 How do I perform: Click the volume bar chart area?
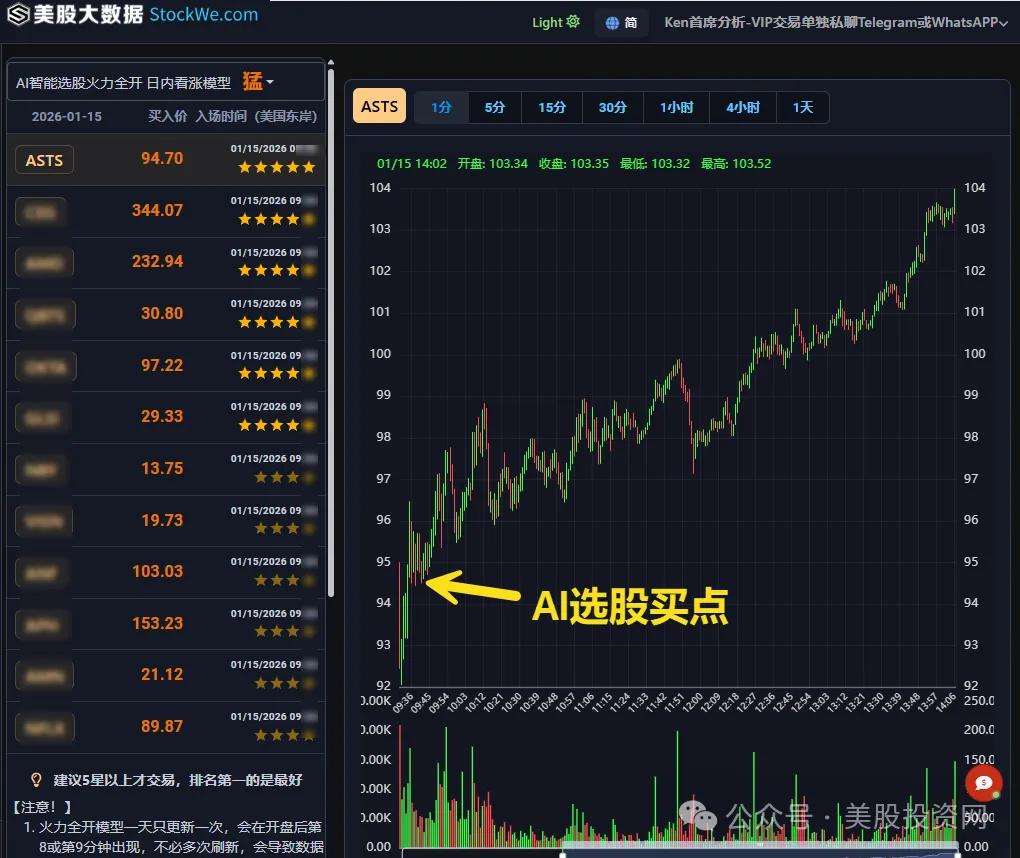[677, 787]
